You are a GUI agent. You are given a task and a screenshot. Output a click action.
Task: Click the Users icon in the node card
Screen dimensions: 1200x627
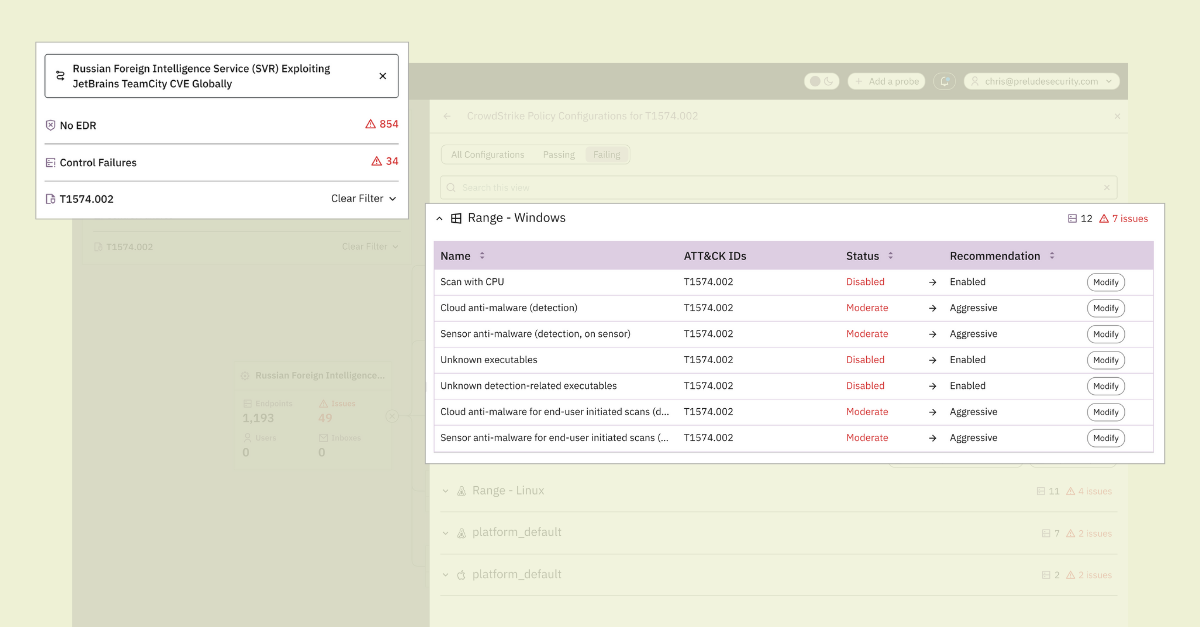247,438
